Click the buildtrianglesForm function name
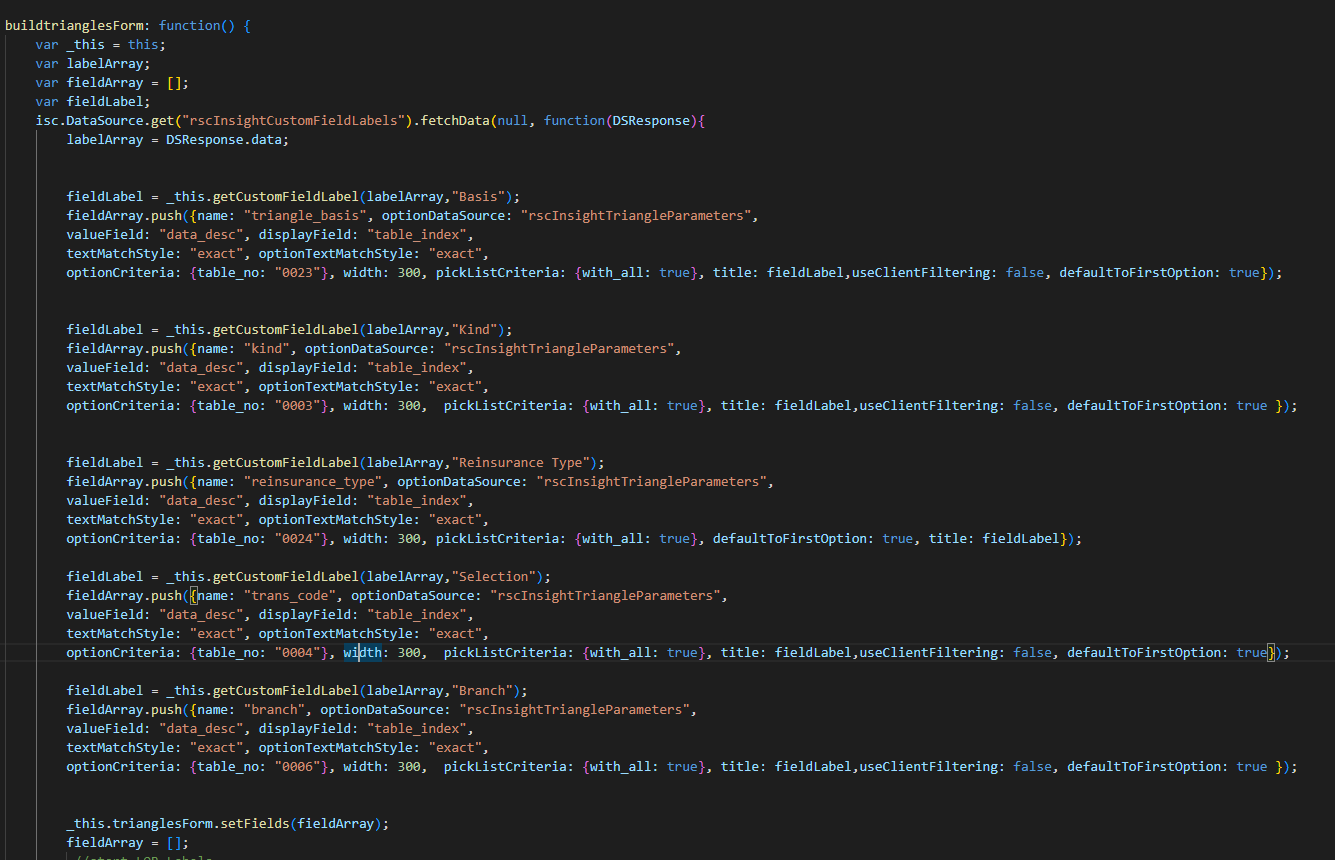Image resolution: width=1335 pixels, height=860 pixels. (74, 25)
